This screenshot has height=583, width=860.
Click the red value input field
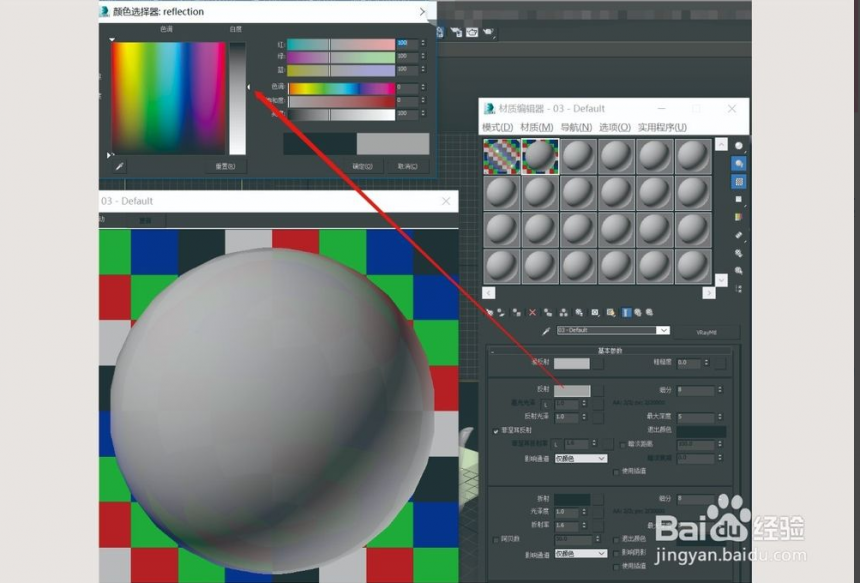[408, 43]
